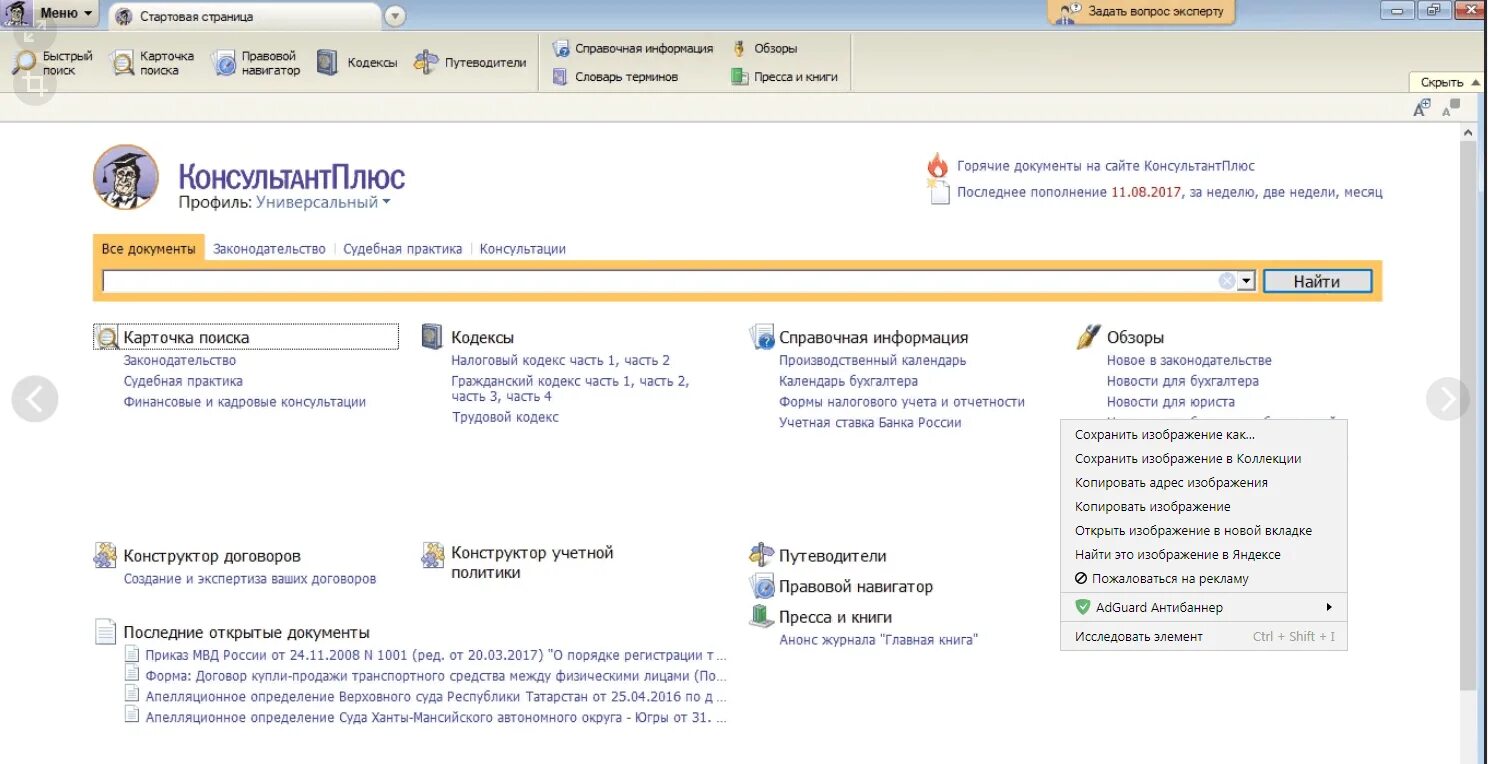Open the Профиль Универсальный dropdown
Screen dimensions: 1488x764
click(323, 202)
